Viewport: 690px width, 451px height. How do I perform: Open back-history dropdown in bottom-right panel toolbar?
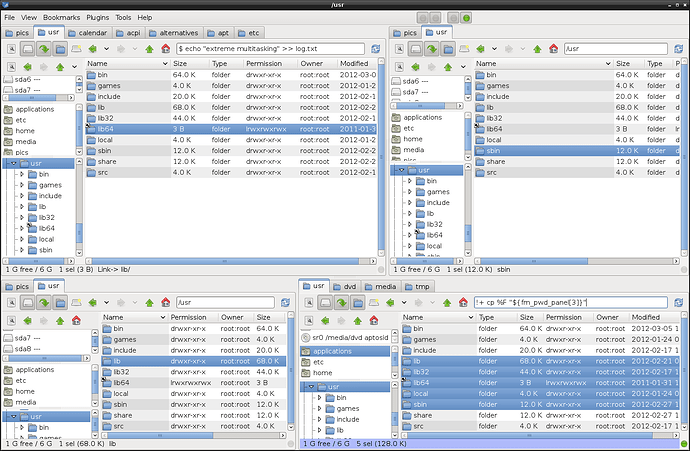coord(404,303)
